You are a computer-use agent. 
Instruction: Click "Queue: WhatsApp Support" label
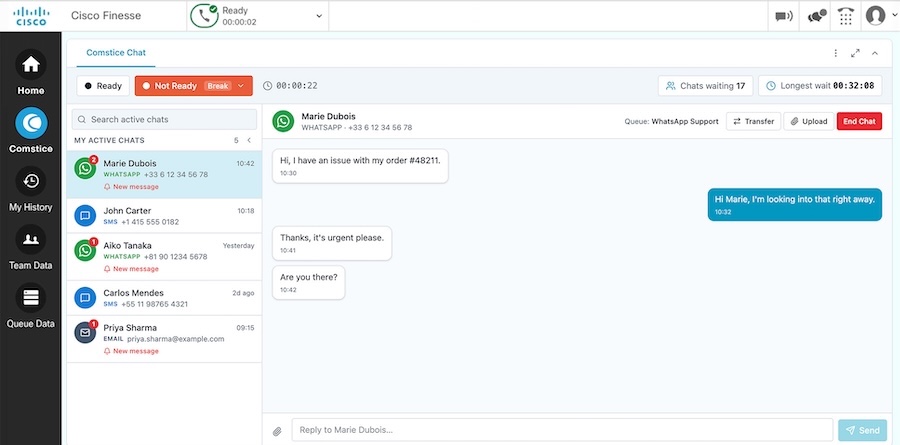coord(671,122)
